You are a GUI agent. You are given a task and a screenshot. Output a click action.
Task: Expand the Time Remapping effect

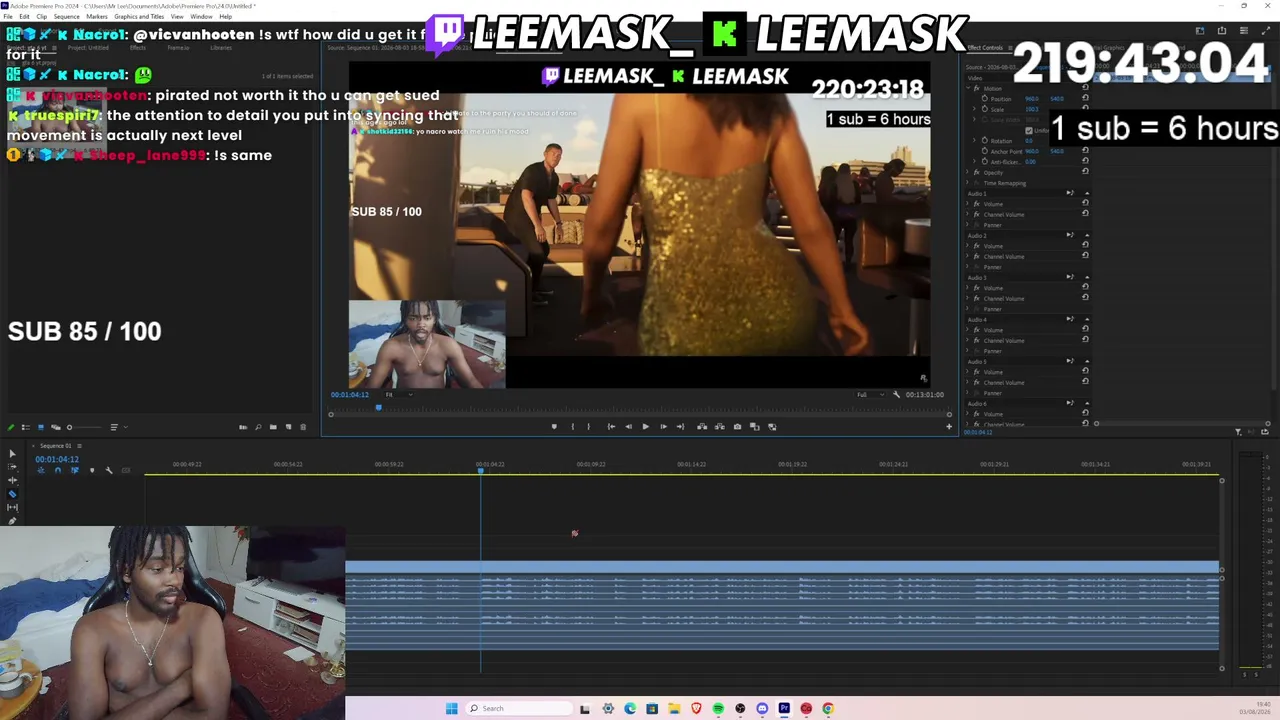969,183
